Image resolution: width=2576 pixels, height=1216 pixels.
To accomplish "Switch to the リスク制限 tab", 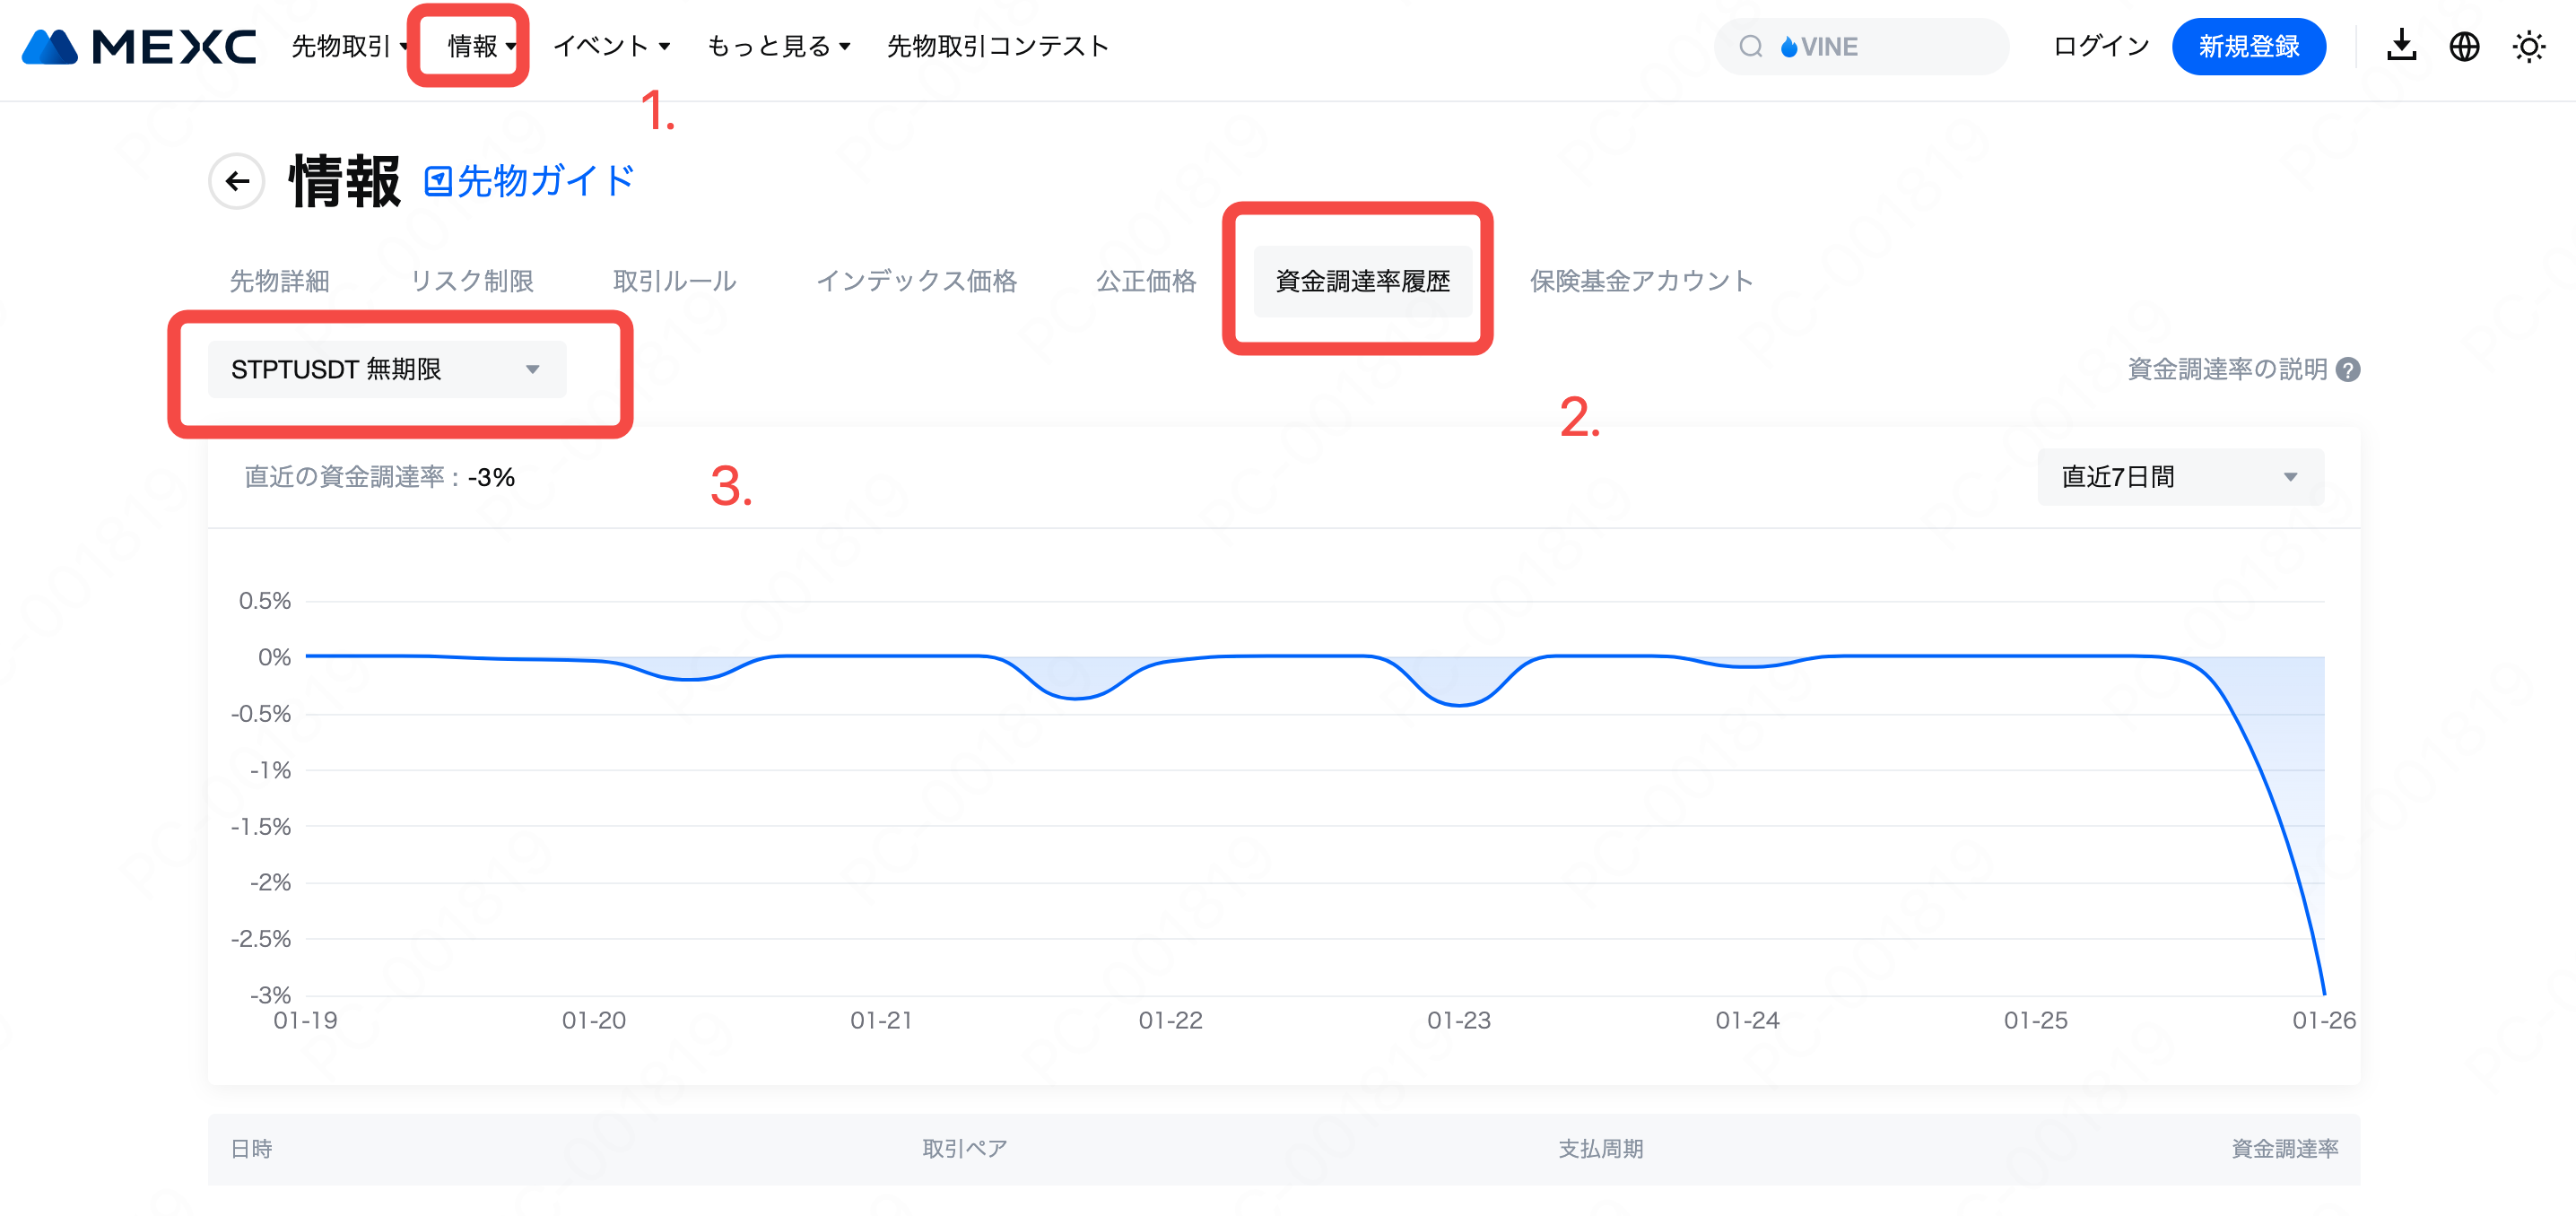I will pyautogui.click(x=472, y=281).
